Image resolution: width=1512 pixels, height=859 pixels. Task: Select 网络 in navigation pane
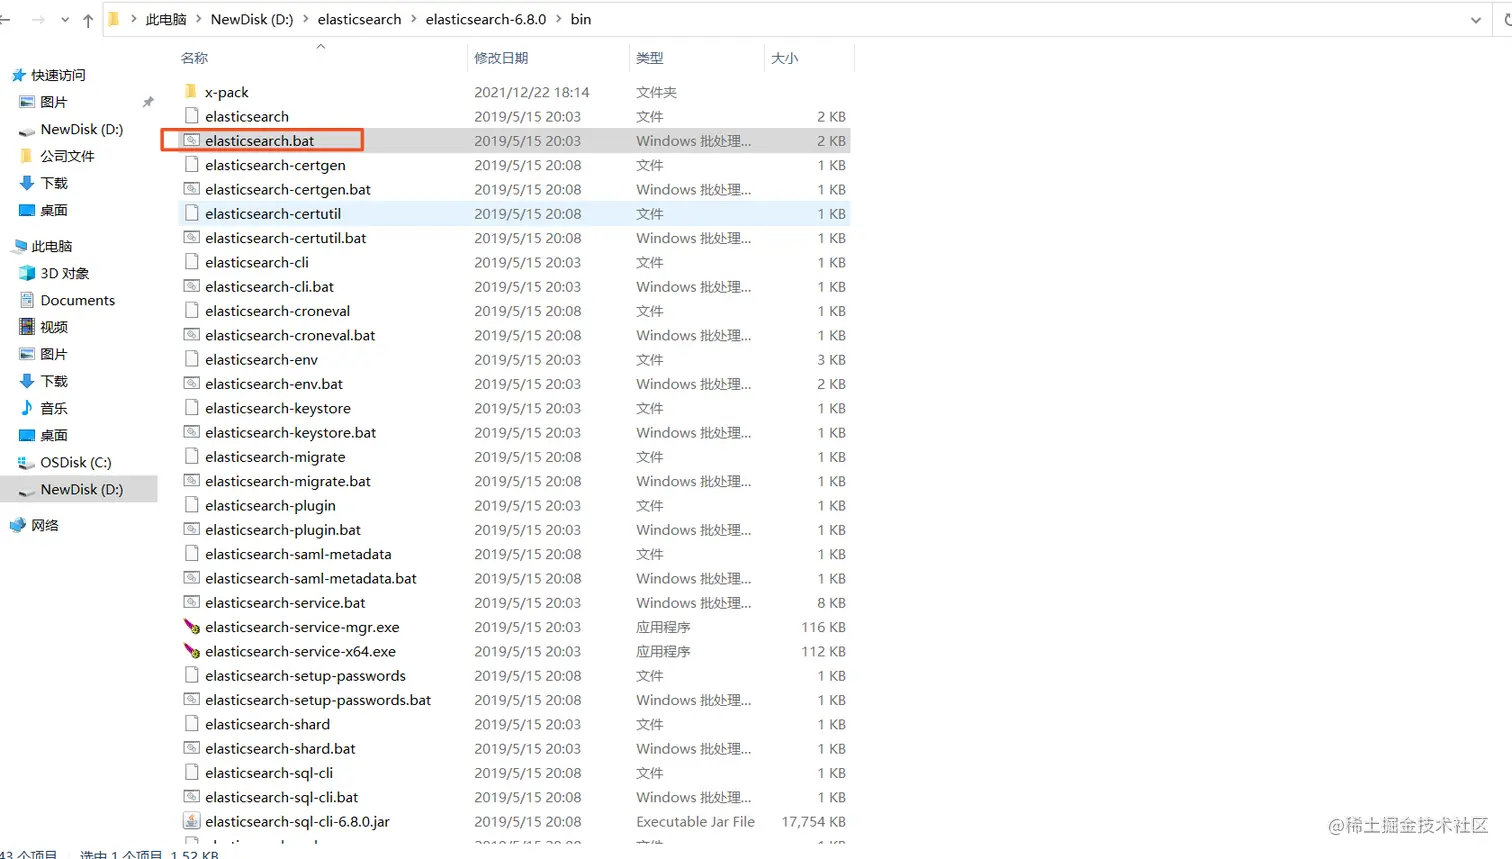(44, 525)
